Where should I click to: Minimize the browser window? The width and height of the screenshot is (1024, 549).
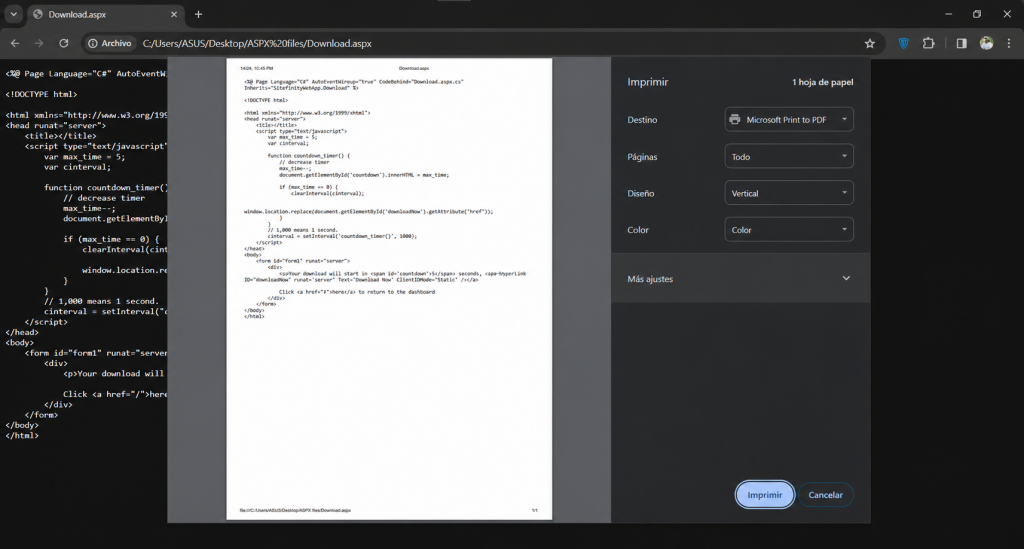(948, 14)
